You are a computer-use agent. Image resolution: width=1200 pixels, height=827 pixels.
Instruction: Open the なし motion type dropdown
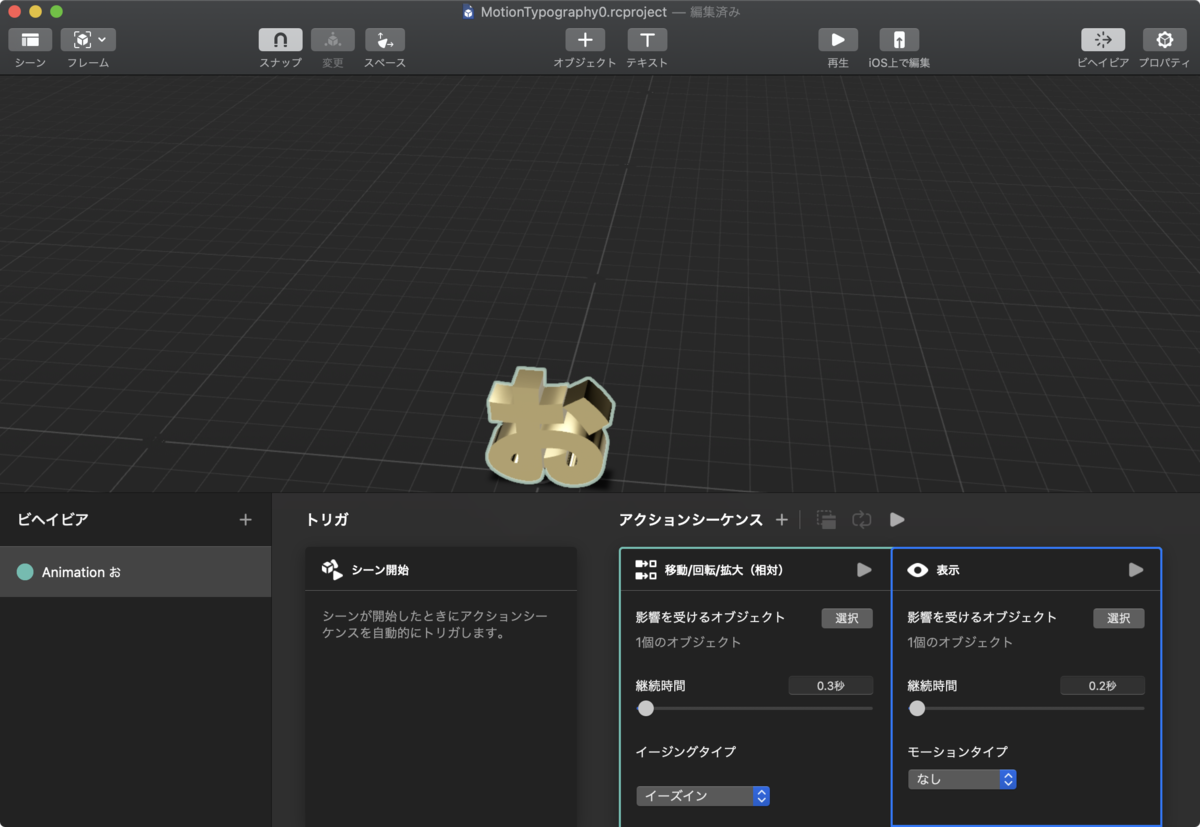pos(962,779)
